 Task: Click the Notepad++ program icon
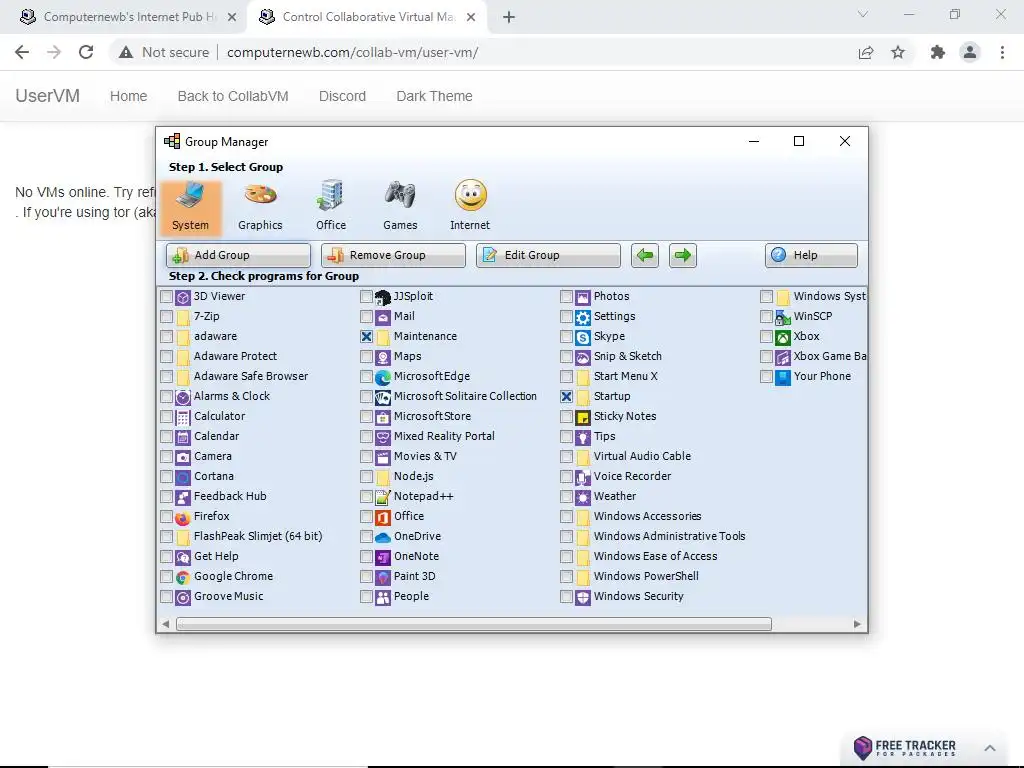tap(383, 497)
